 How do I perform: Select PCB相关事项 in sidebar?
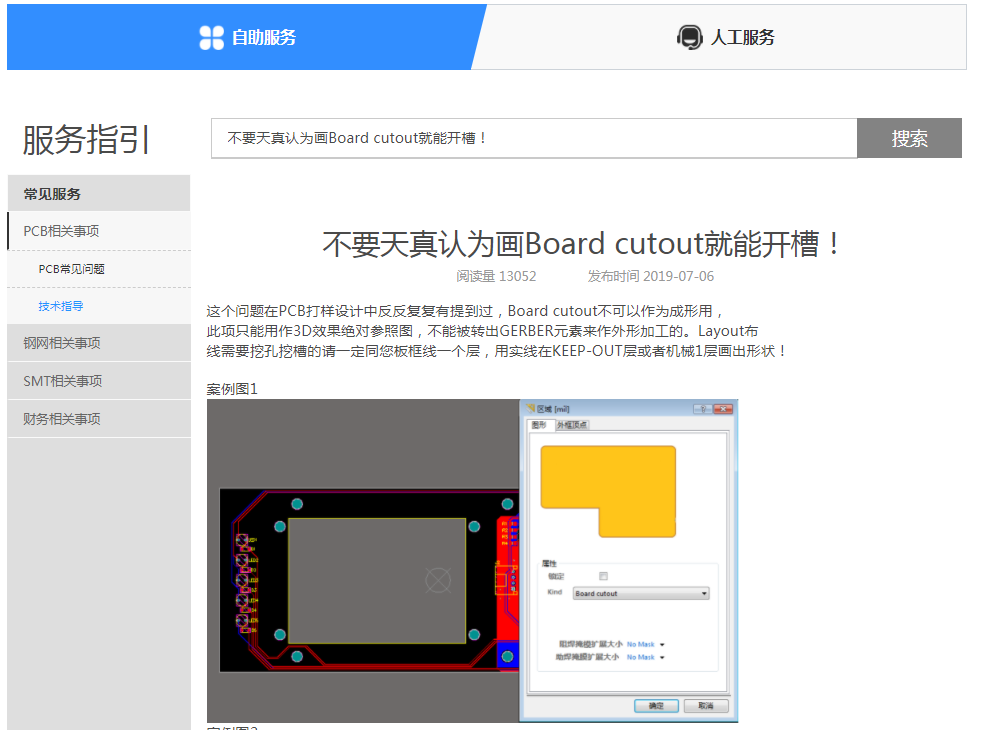(99, 231)
